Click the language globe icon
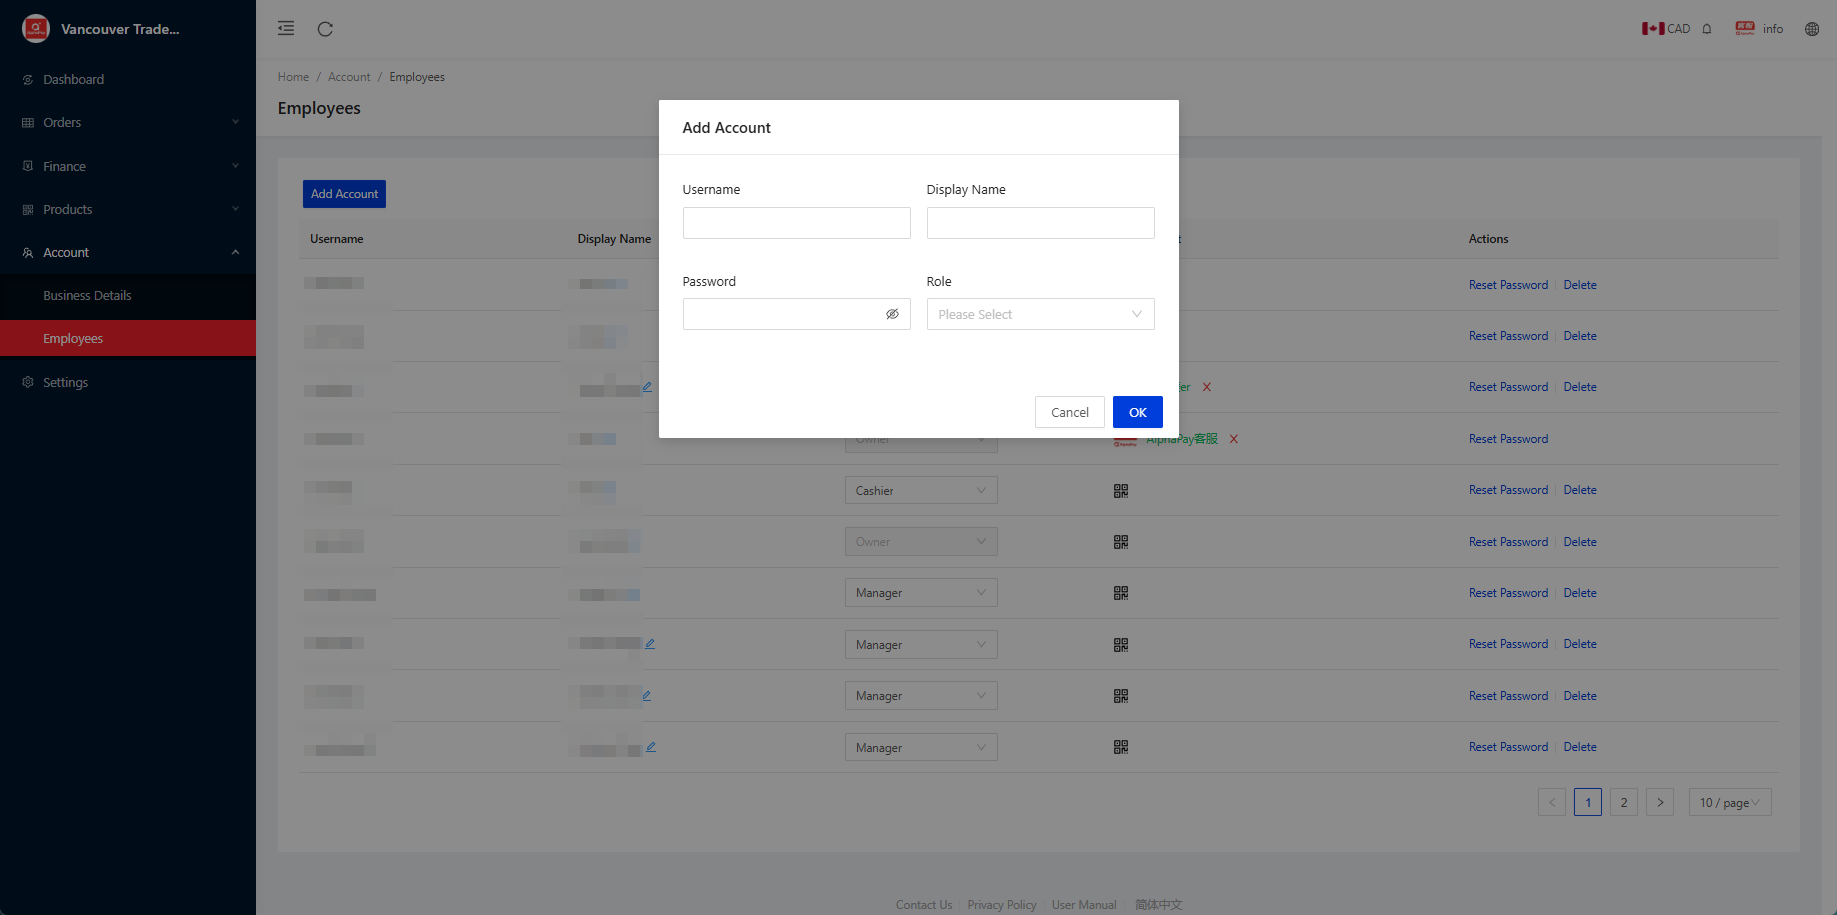 [x=1811, y=29]
